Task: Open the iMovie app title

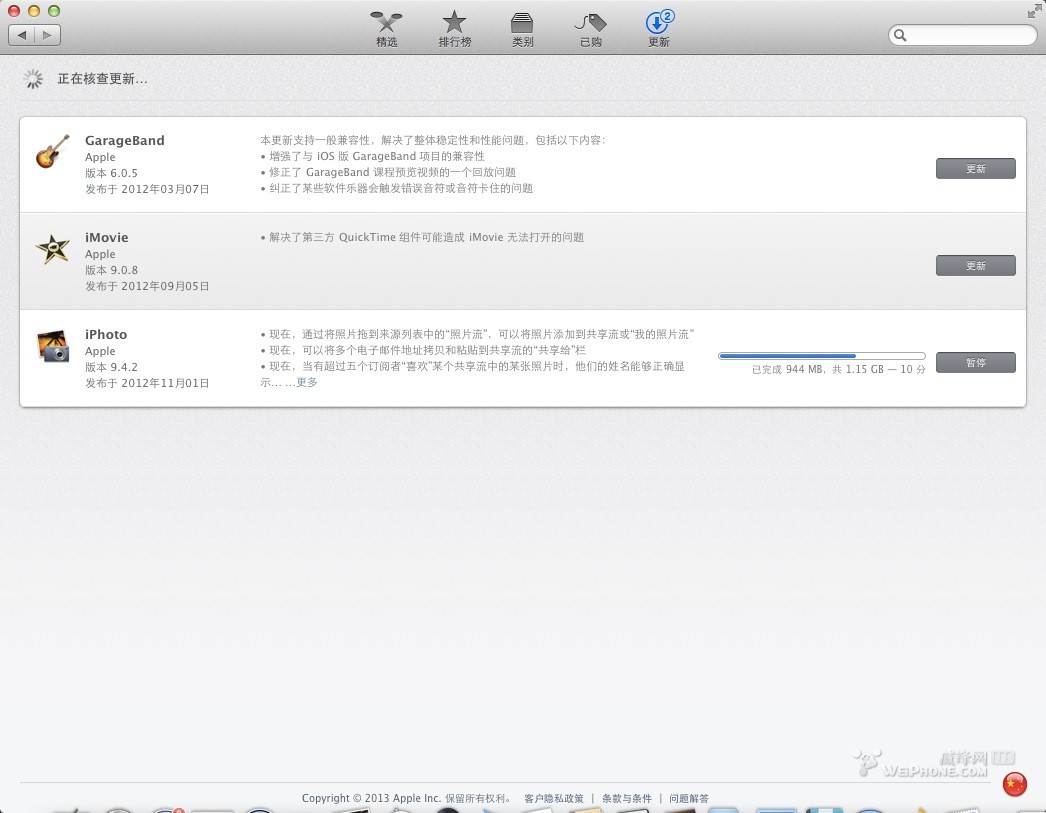Action: click(x=107, y=237)
